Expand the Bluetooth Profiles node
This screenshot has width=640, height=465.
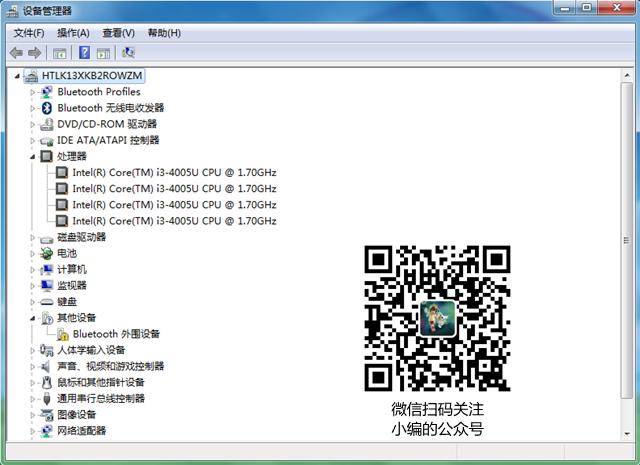33,92
